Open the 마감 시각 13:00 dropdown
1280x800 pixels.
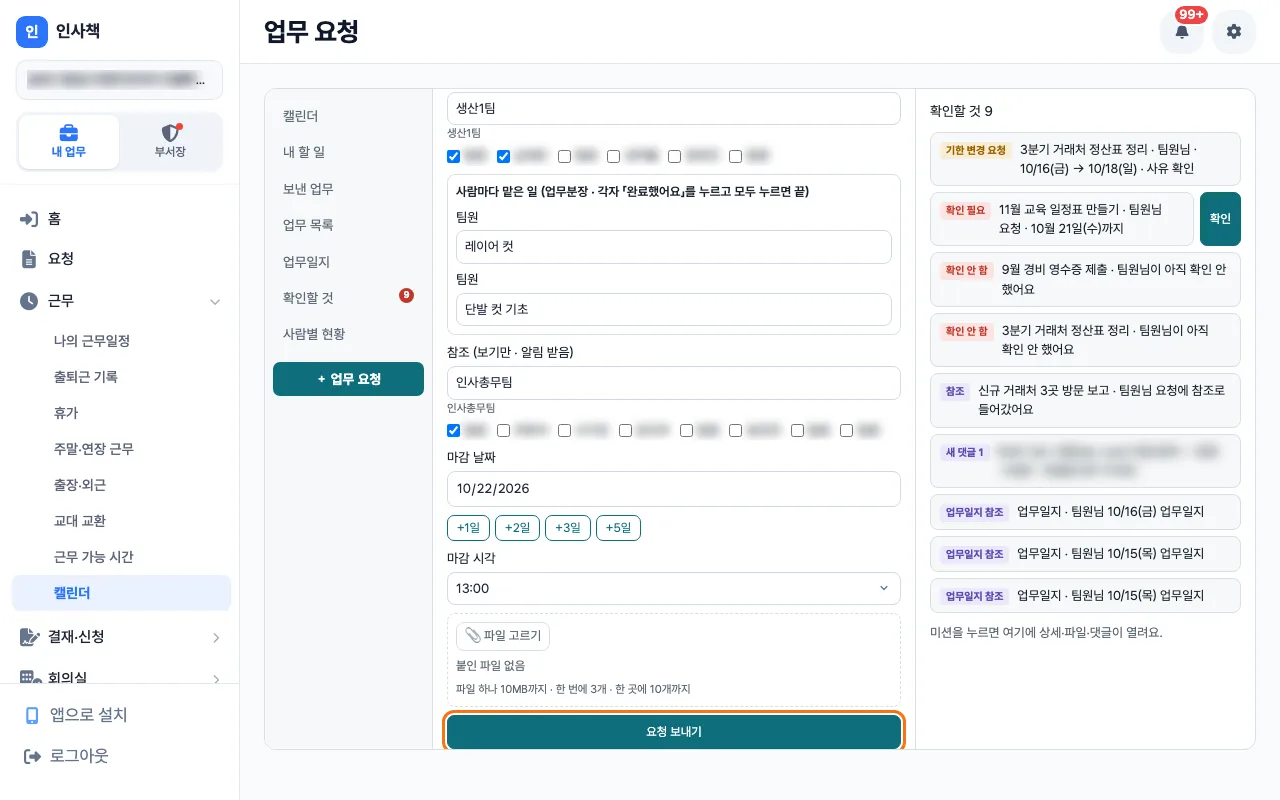pos(674,588)
